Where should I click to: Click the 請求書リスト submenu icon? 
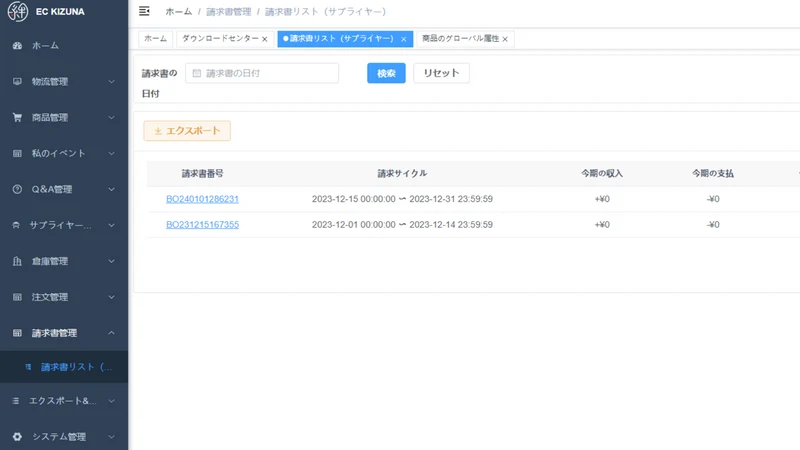tap(28, 367)
